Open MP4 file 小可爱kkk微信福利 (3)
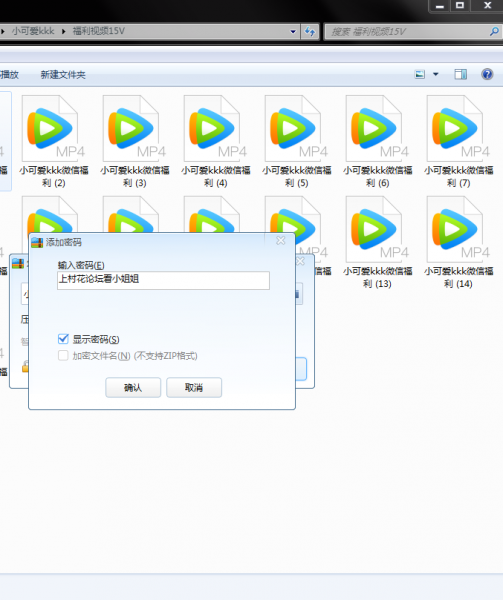Screen dimensions: 503x600 pyautogui.click(x=135, y=142)
